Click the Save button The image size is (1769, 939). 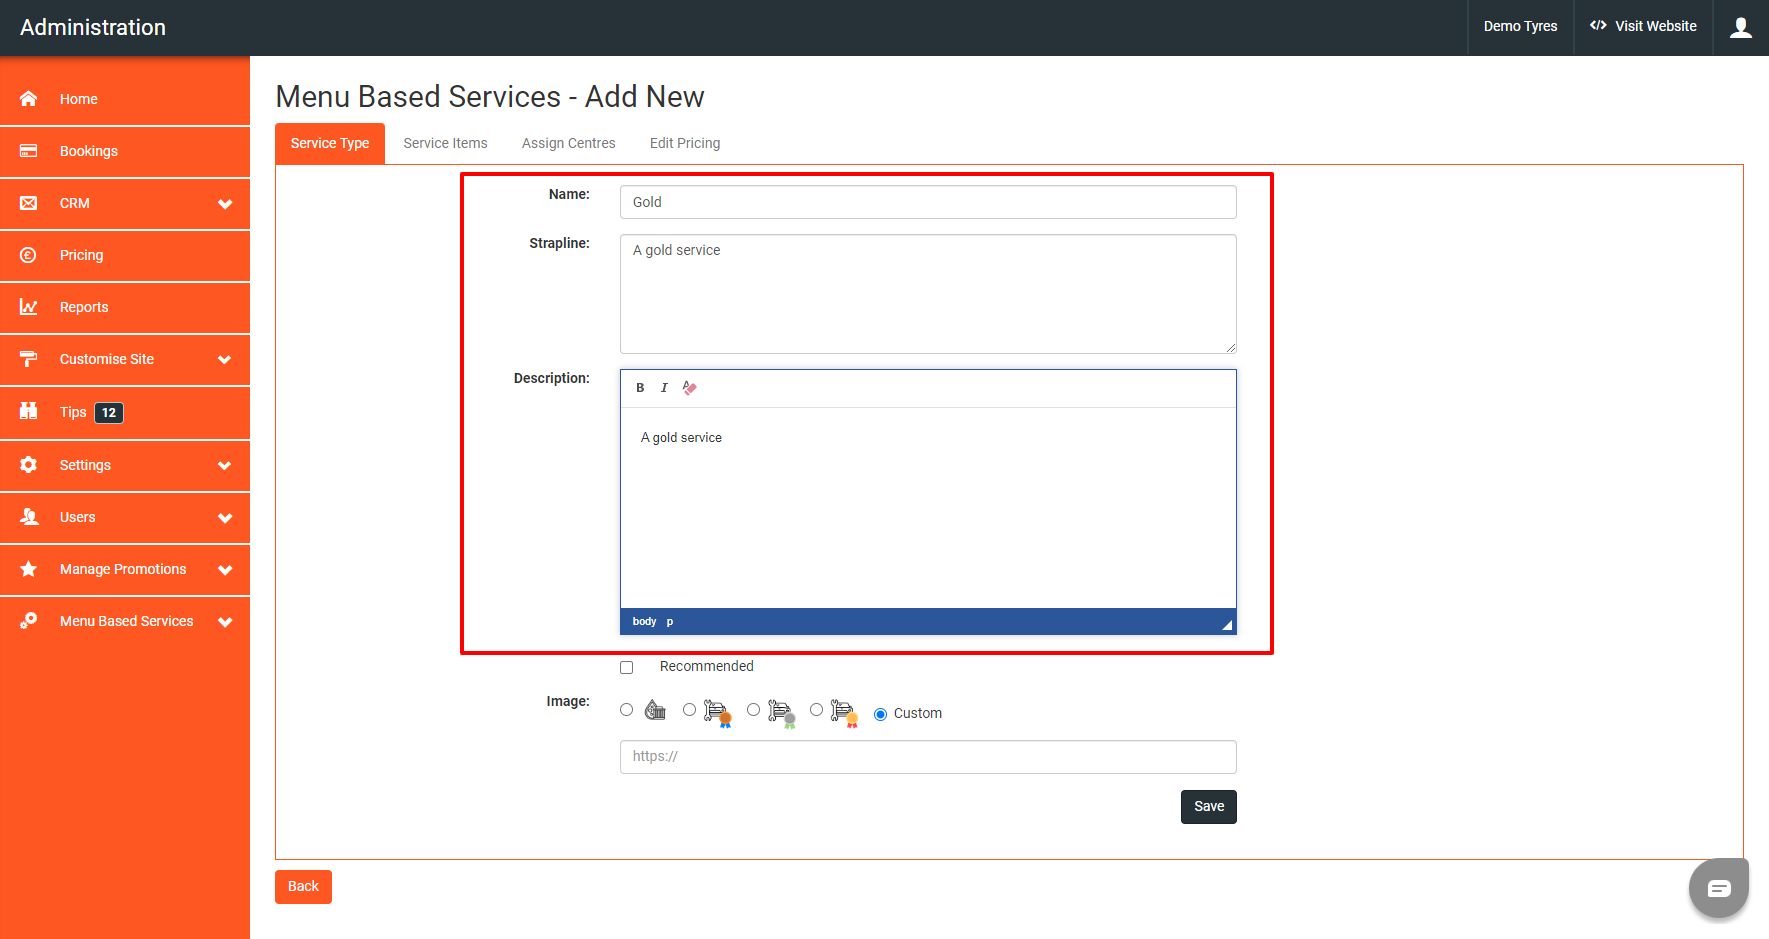pos(1208,806)
